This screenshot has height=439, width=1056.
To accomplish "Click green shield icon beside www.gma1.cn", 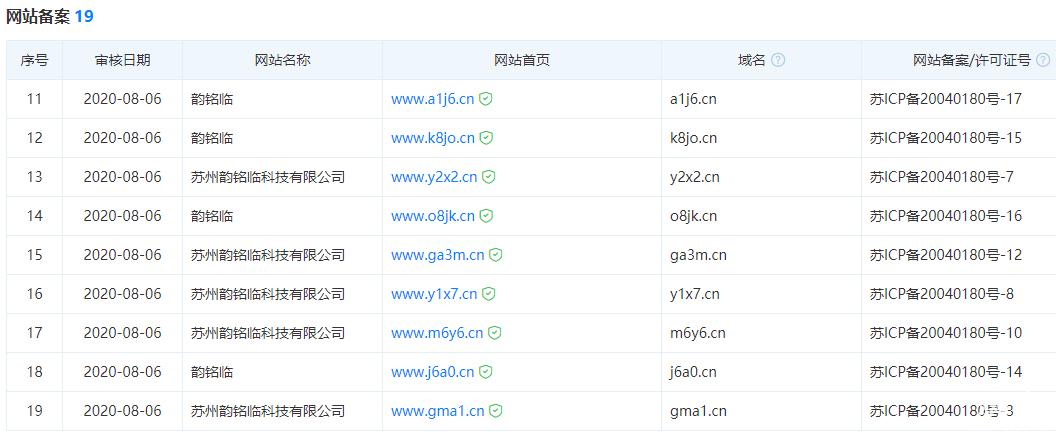I will [496, 411].
